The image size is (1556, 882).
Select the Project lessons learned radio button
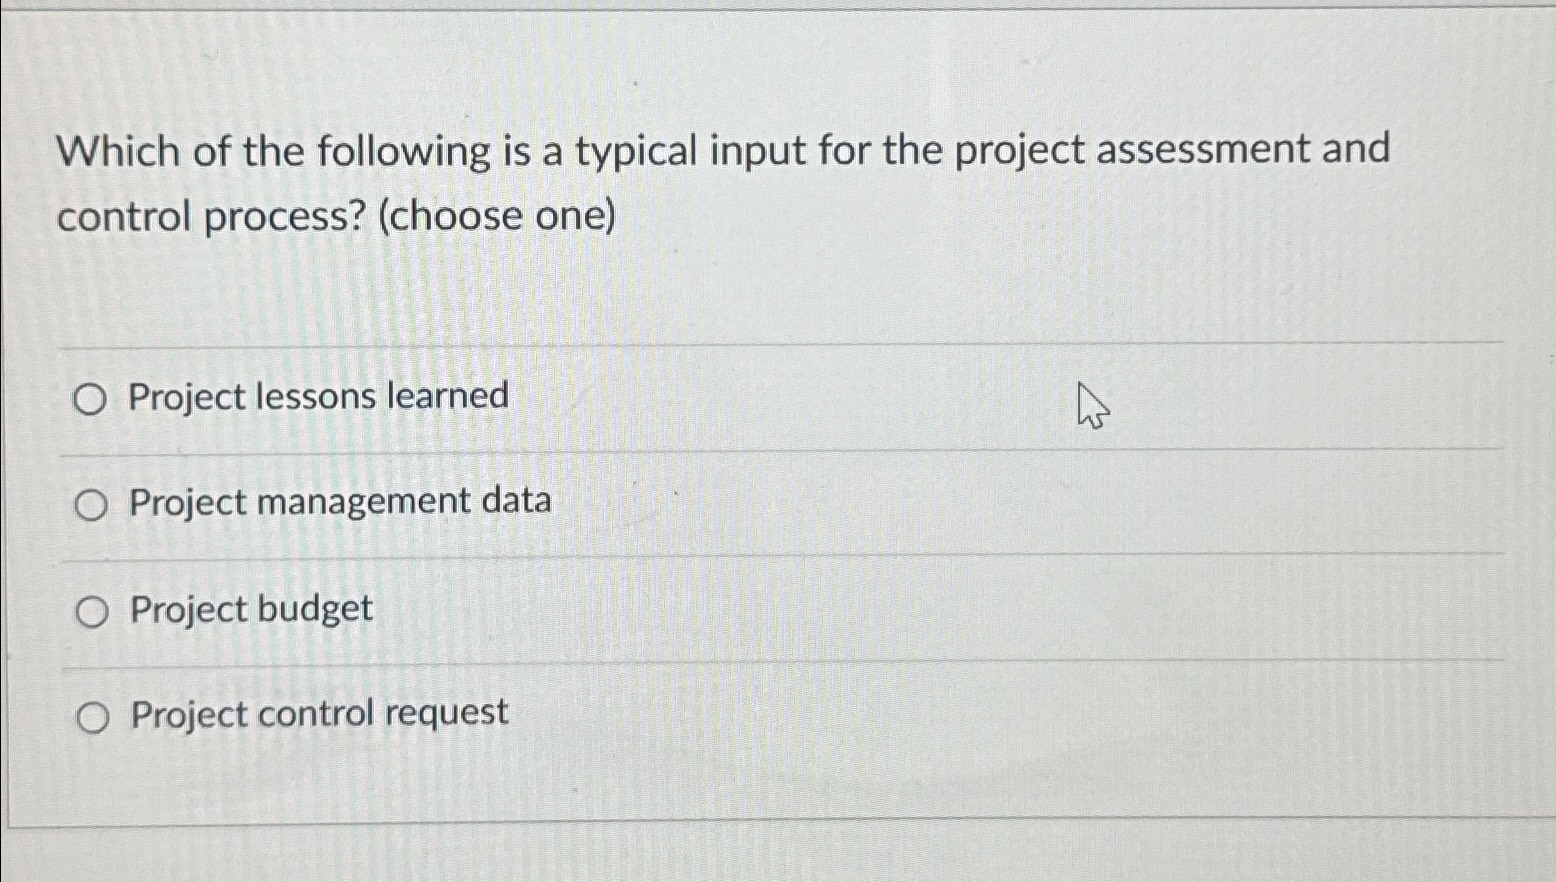(91, 398)
